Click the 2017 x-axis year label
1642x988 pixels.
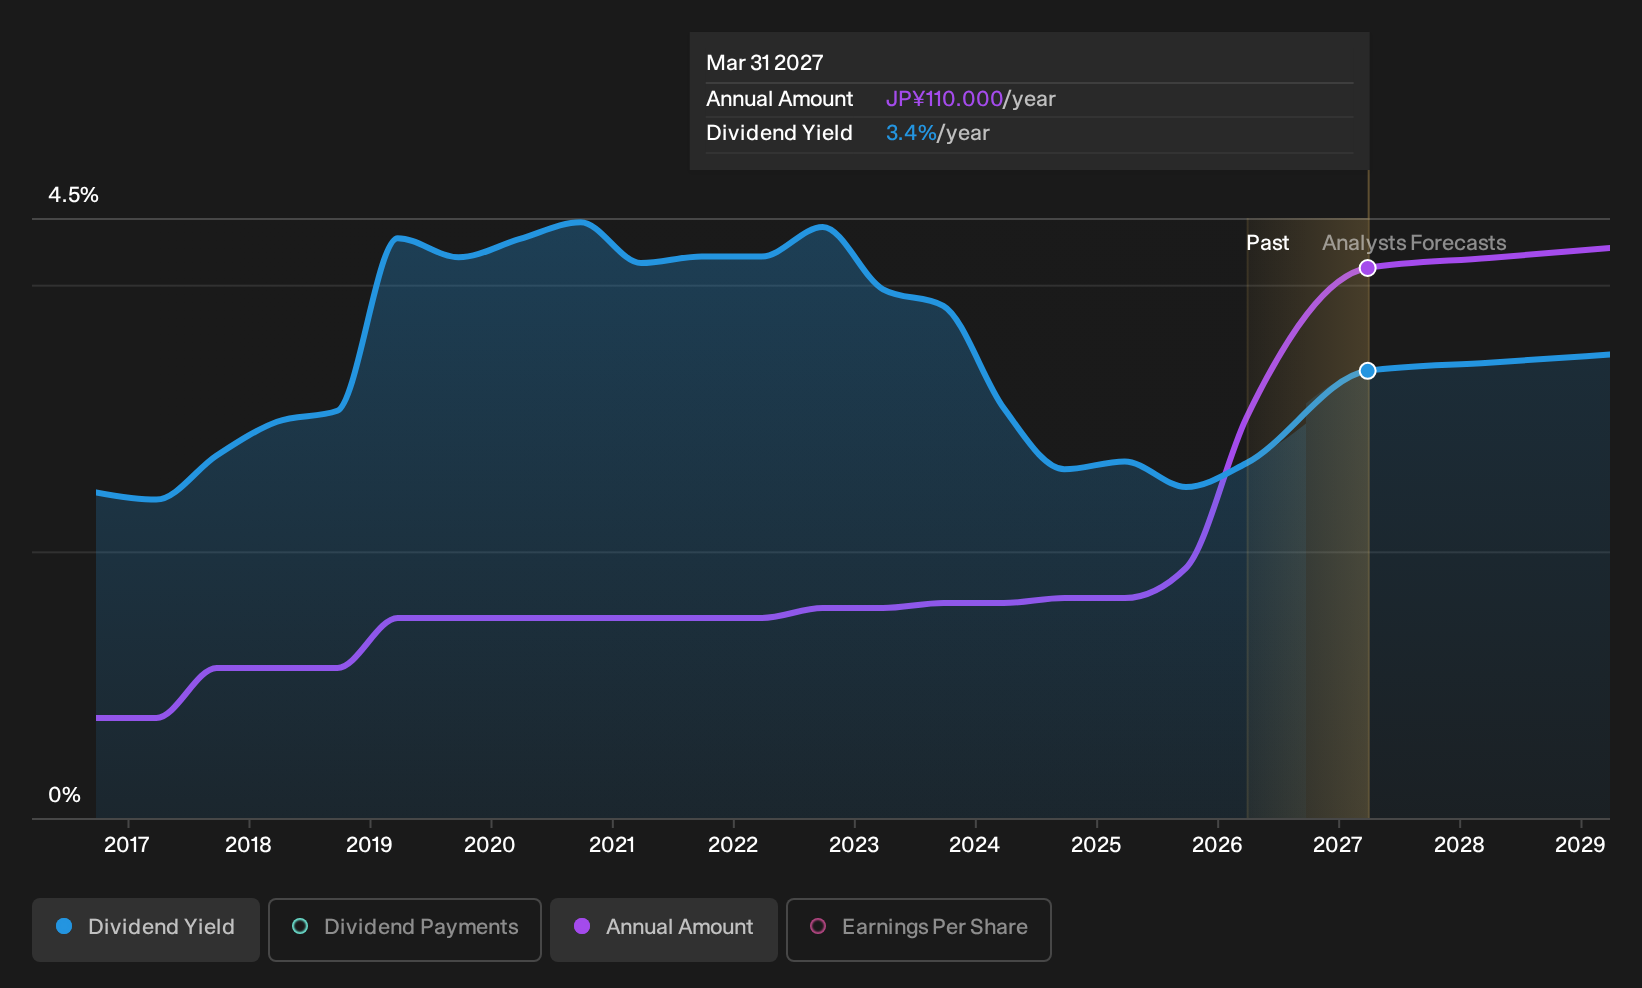tap(127, 845)
